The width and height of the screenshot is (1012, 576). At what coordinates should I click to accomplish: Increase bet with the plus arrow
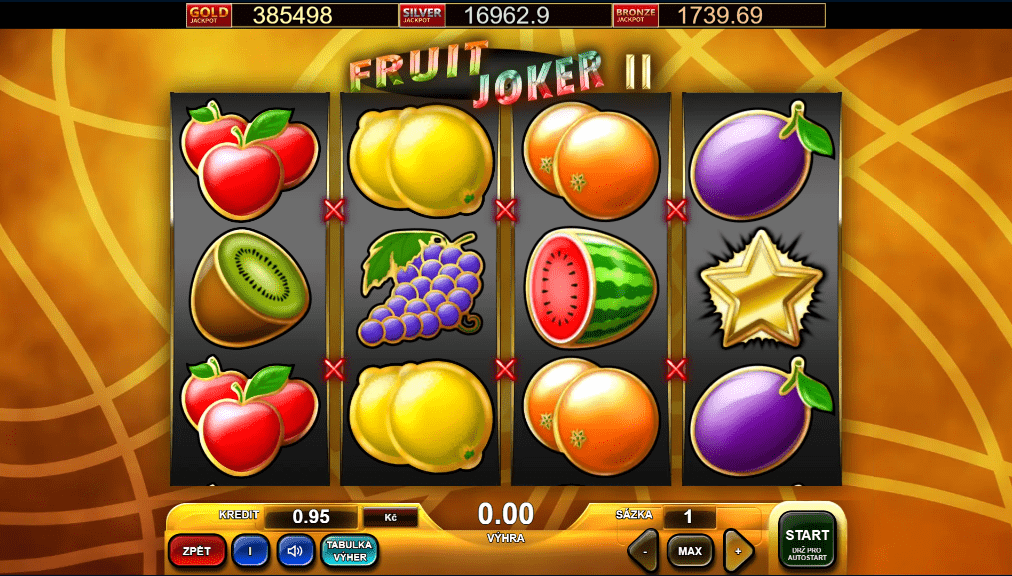click(738, 551)
